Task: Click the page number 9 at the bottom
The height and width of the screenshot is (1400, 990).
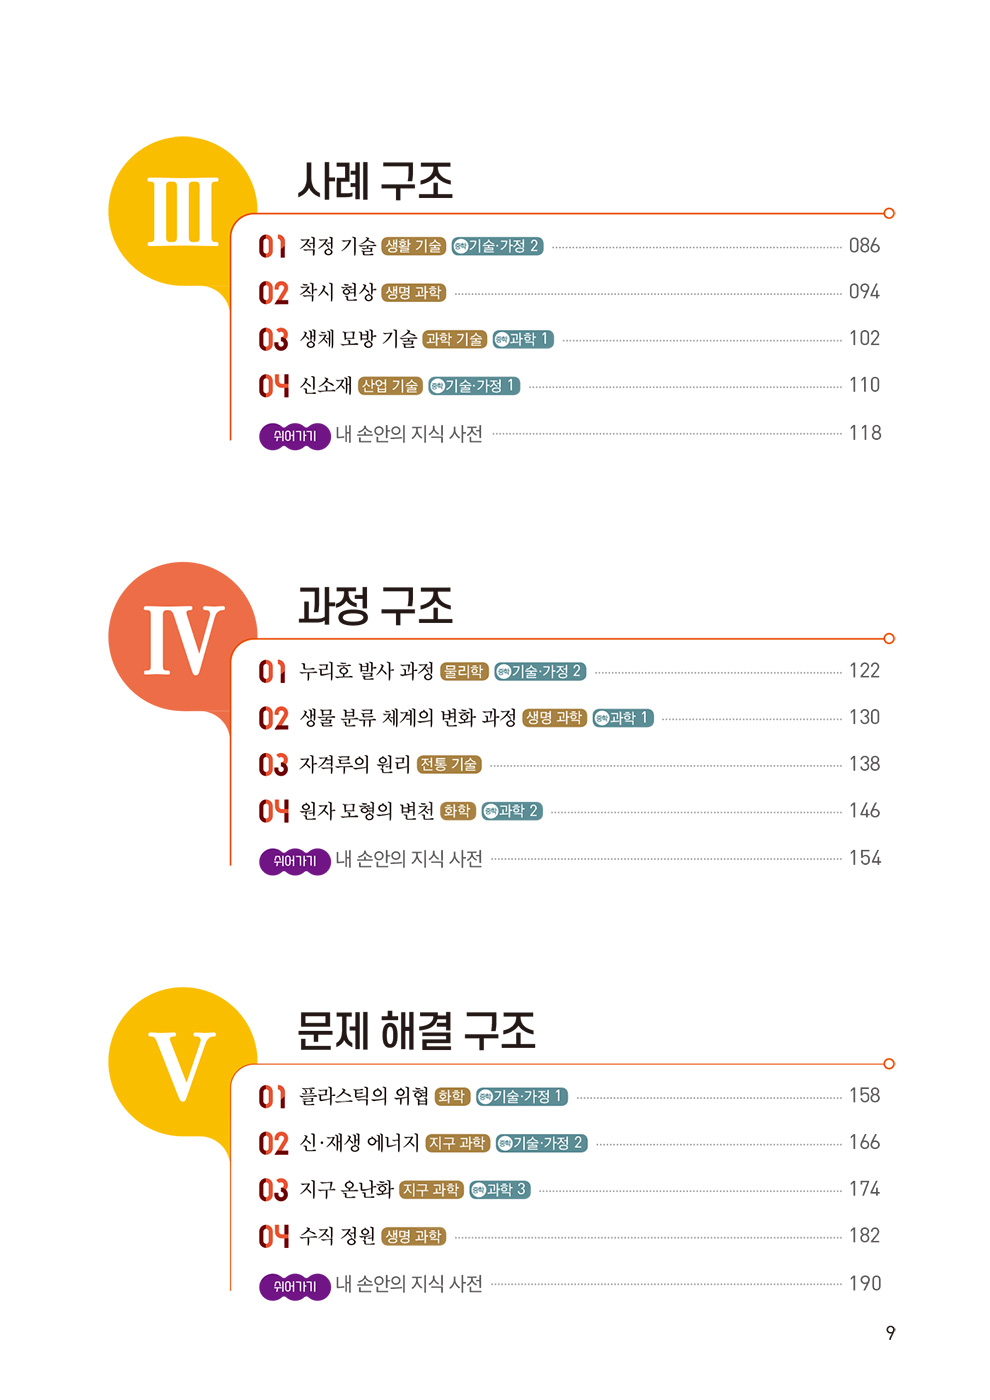Action: pyautogui.click(x=890, y=1333)
